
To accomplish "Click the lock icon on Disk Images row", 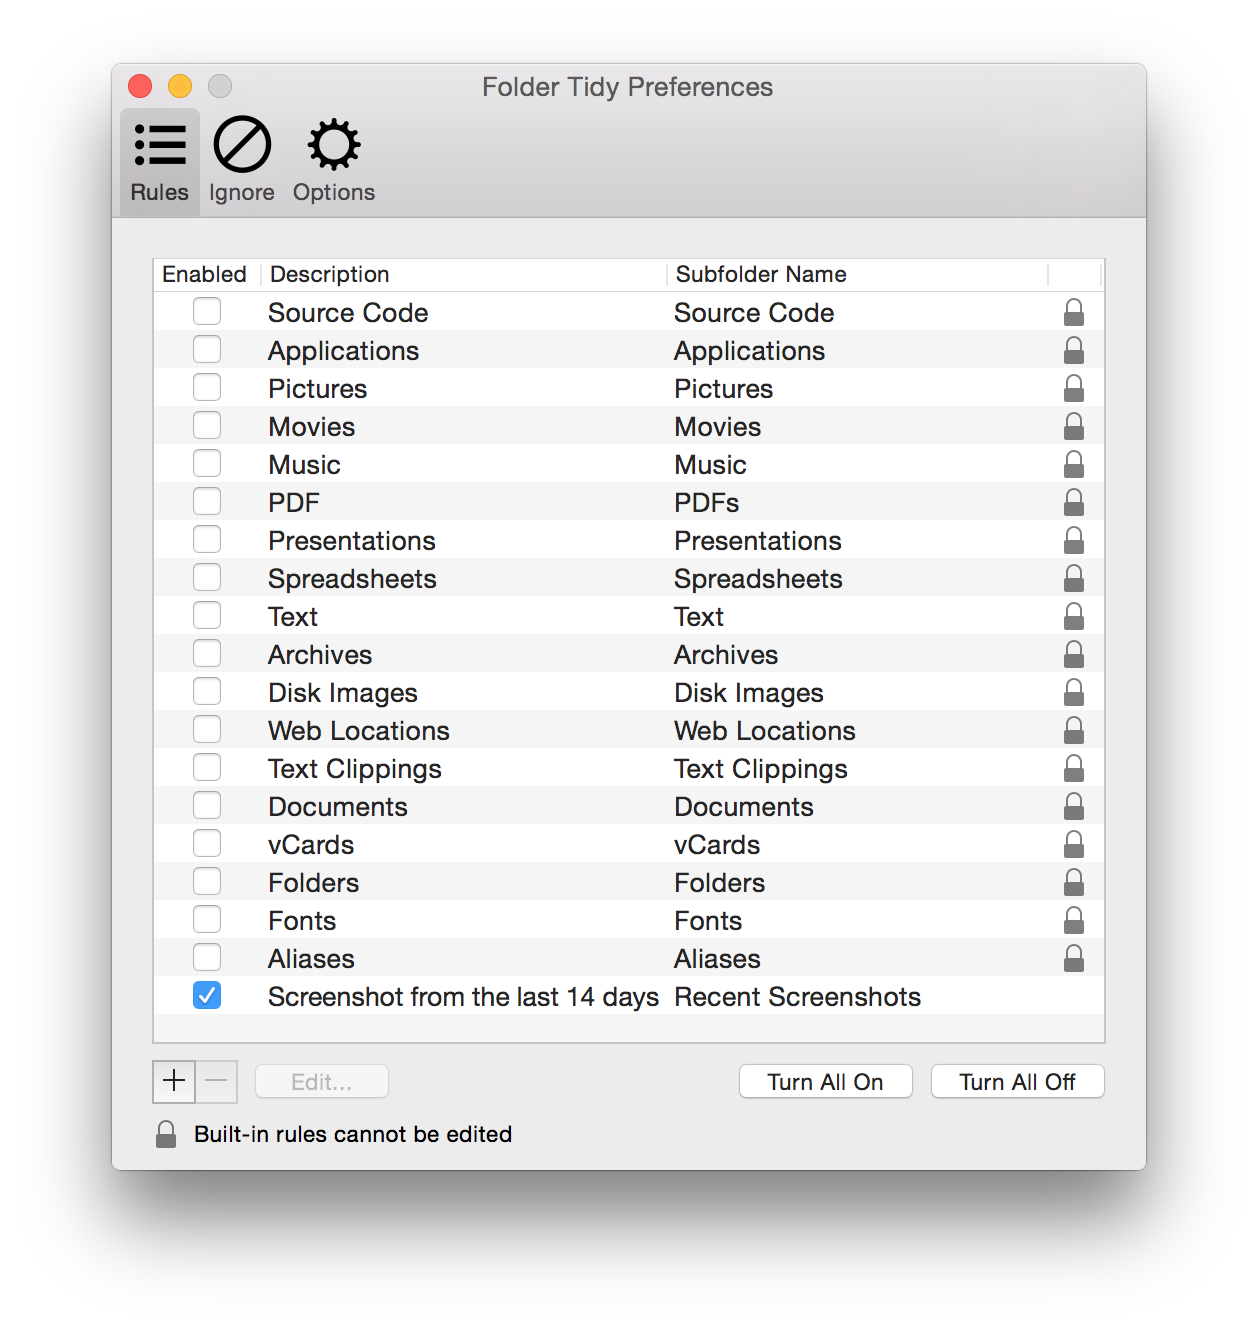I will (1074, 692).
